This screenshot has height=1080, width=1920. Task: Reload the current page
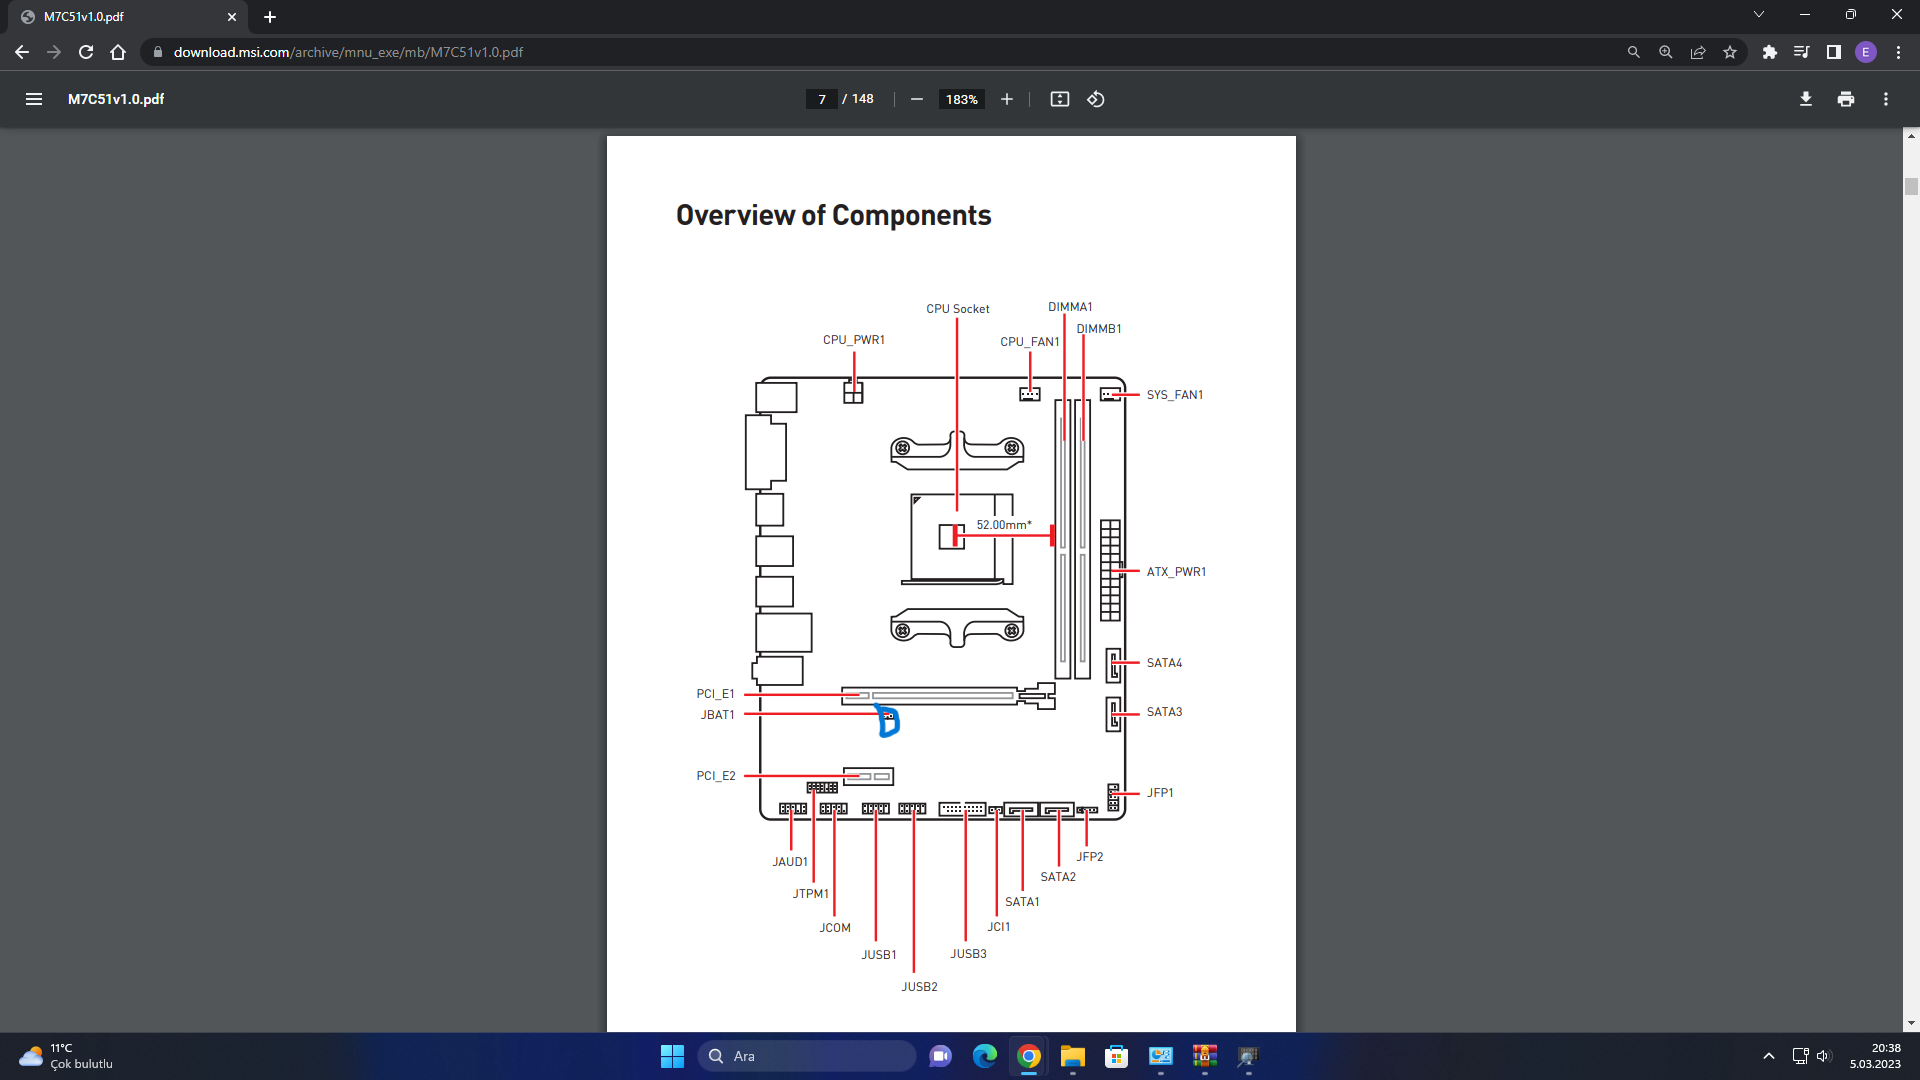[86, 52]
